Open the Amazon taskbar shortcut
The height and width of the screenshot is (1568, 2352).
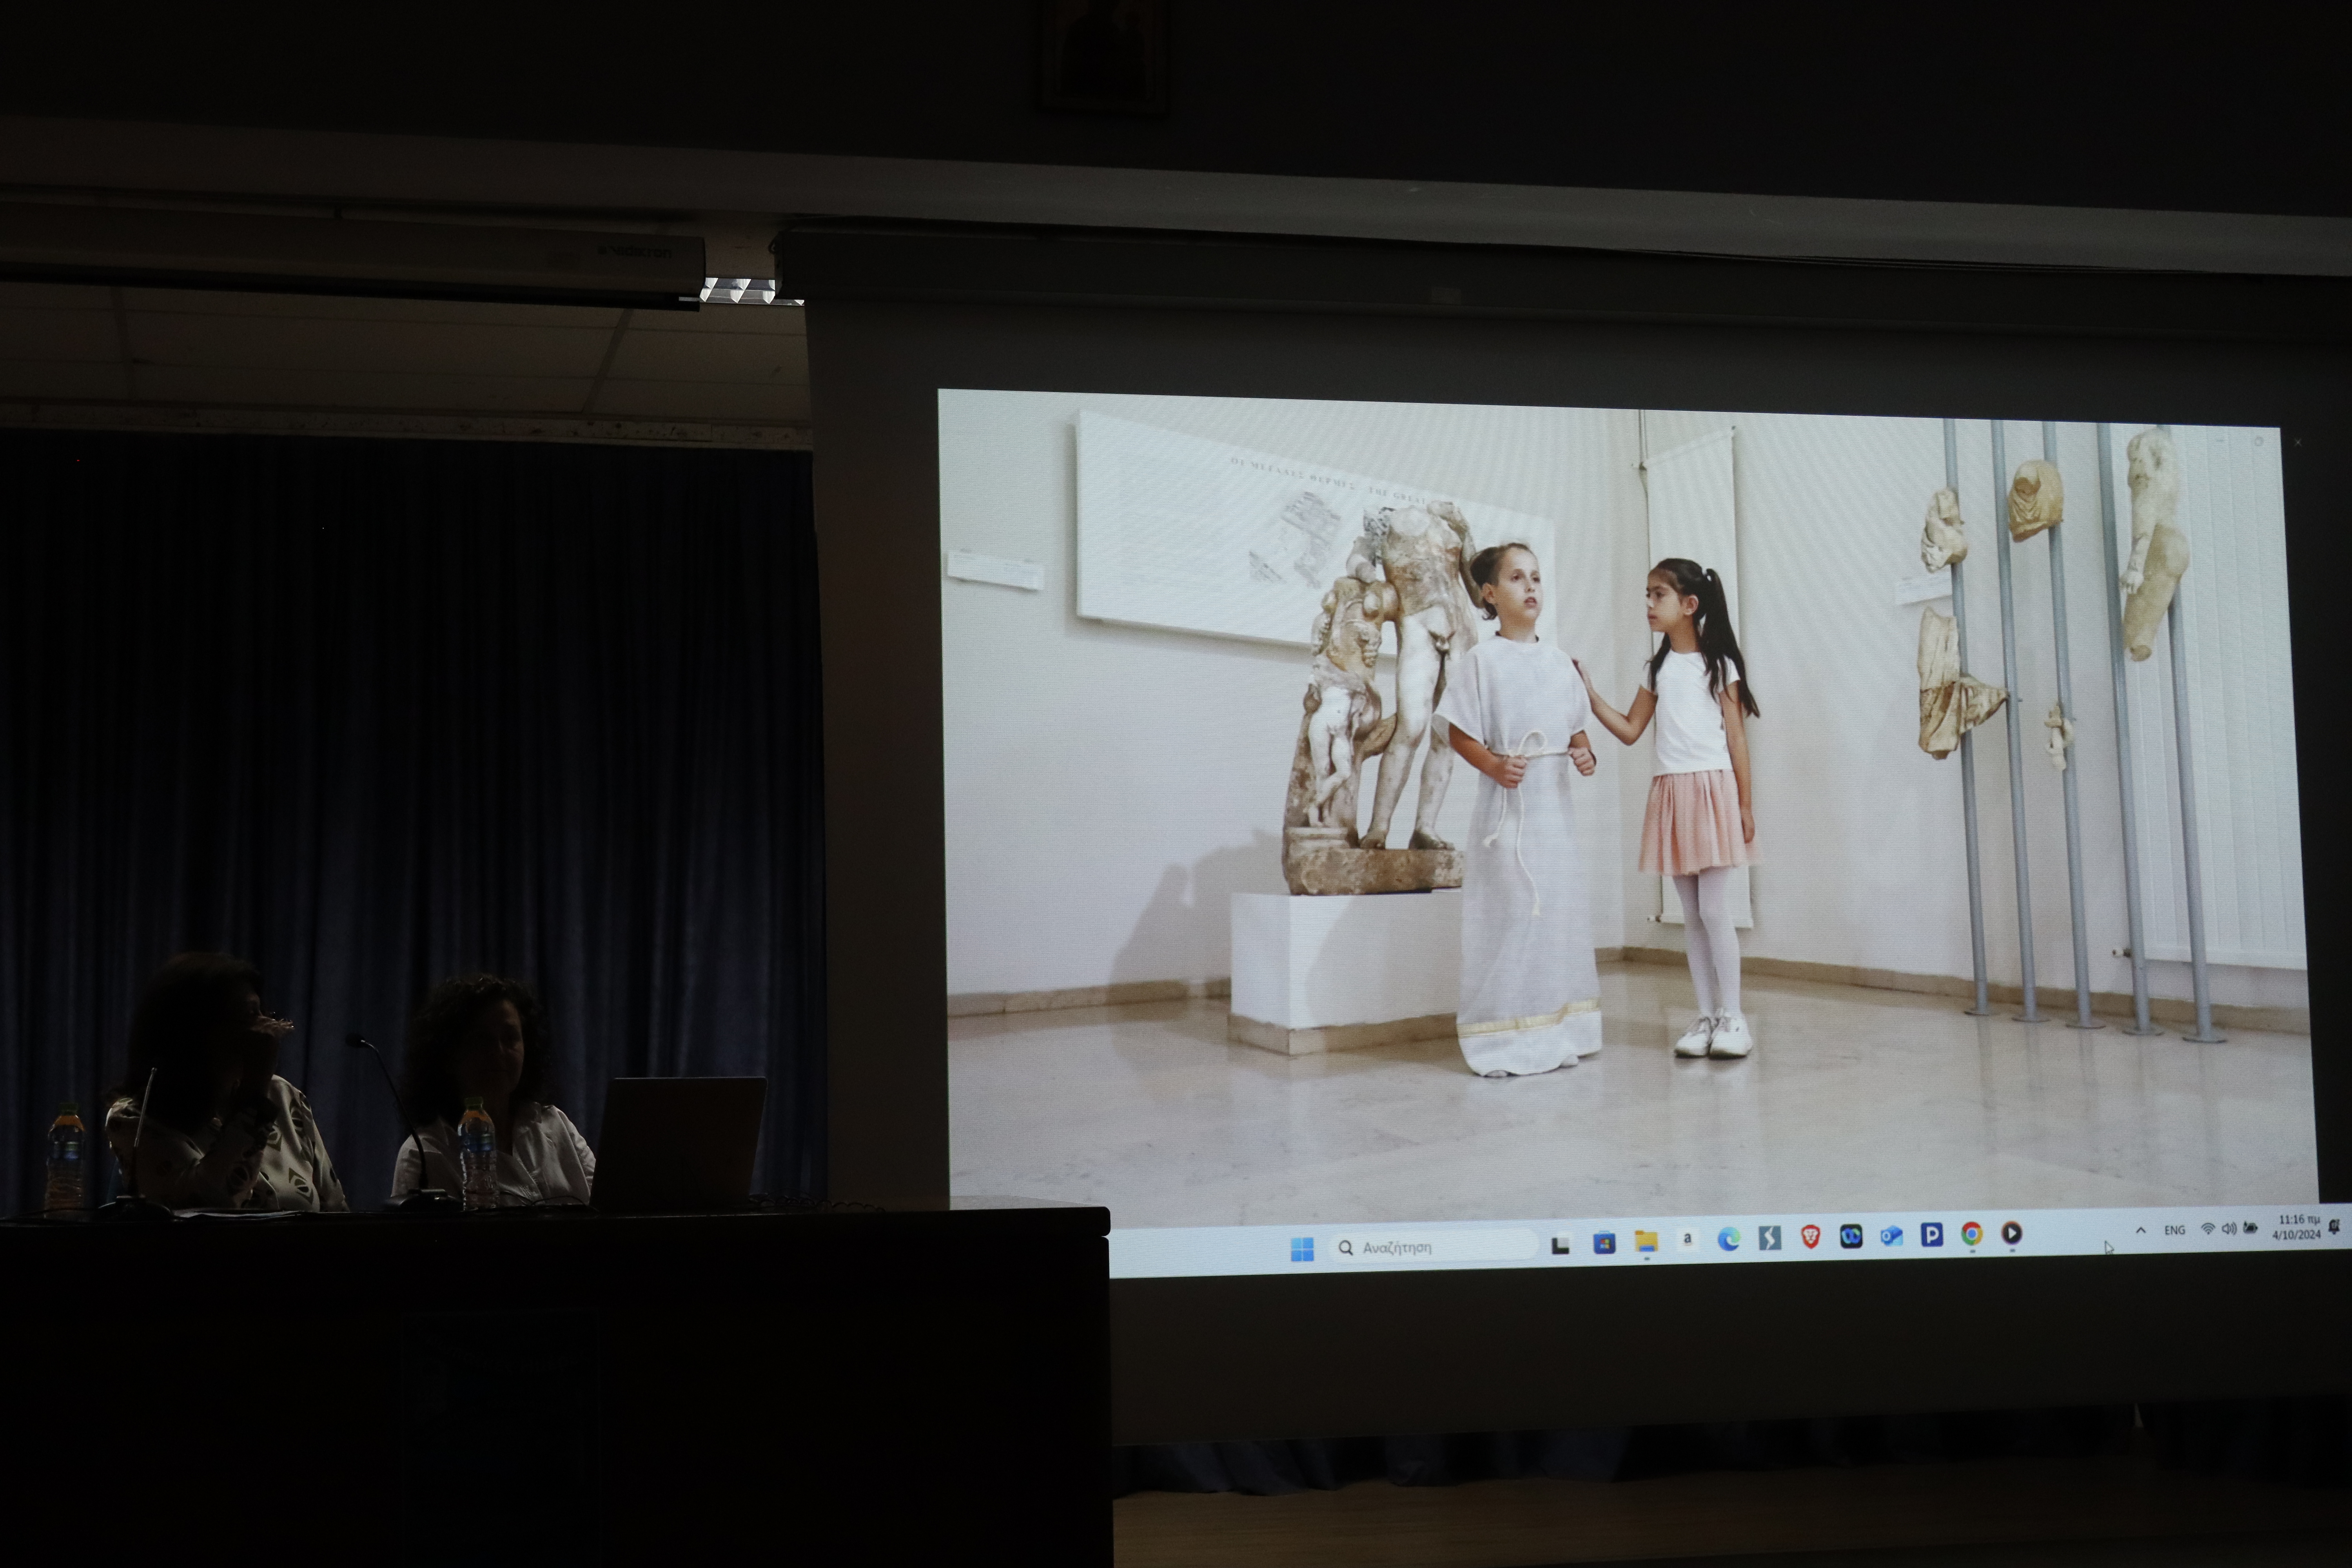(x=1687, y=1240)
